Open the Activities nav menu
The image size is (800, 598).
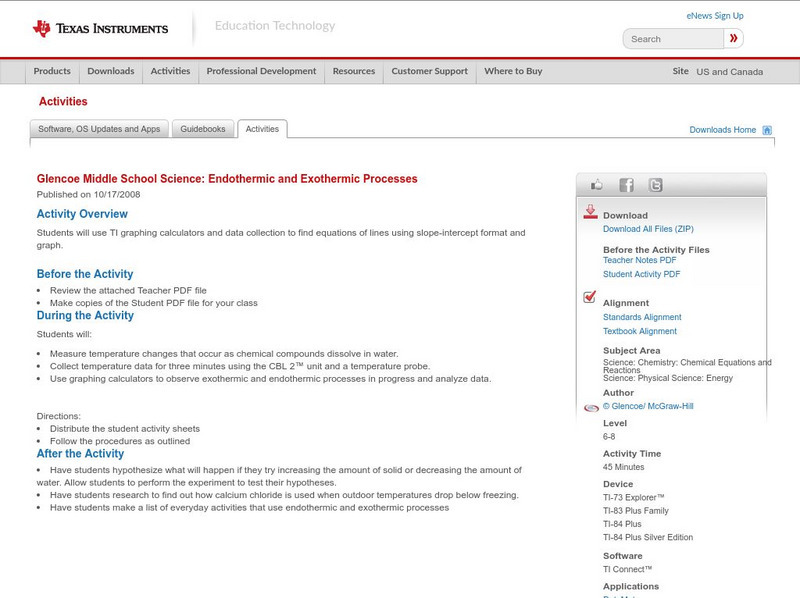pos(170,71)
